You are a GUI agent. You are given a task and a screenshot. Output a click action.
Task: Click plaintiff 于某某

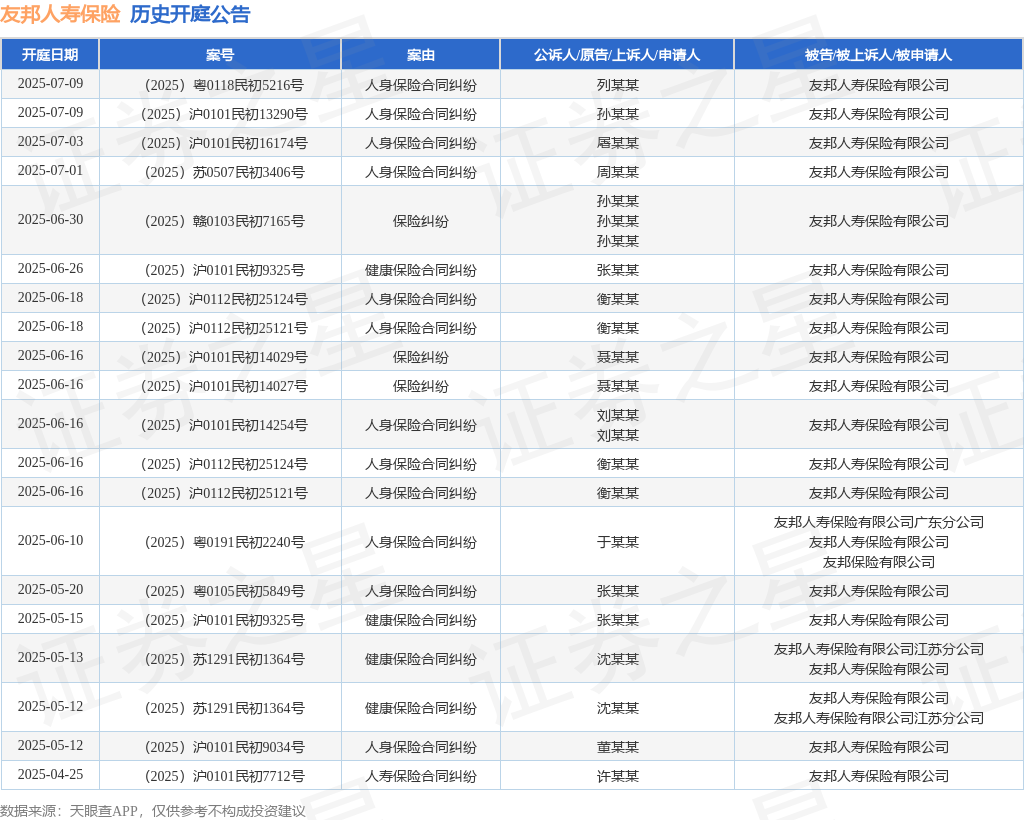pyautogui.click(x=618, y=542)
